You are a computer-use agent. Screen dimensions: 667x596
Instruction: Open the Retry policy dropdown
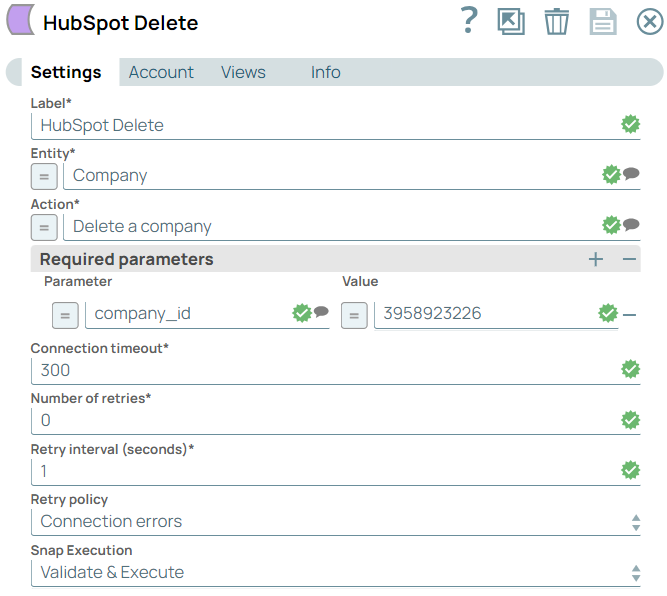(336, 522)
